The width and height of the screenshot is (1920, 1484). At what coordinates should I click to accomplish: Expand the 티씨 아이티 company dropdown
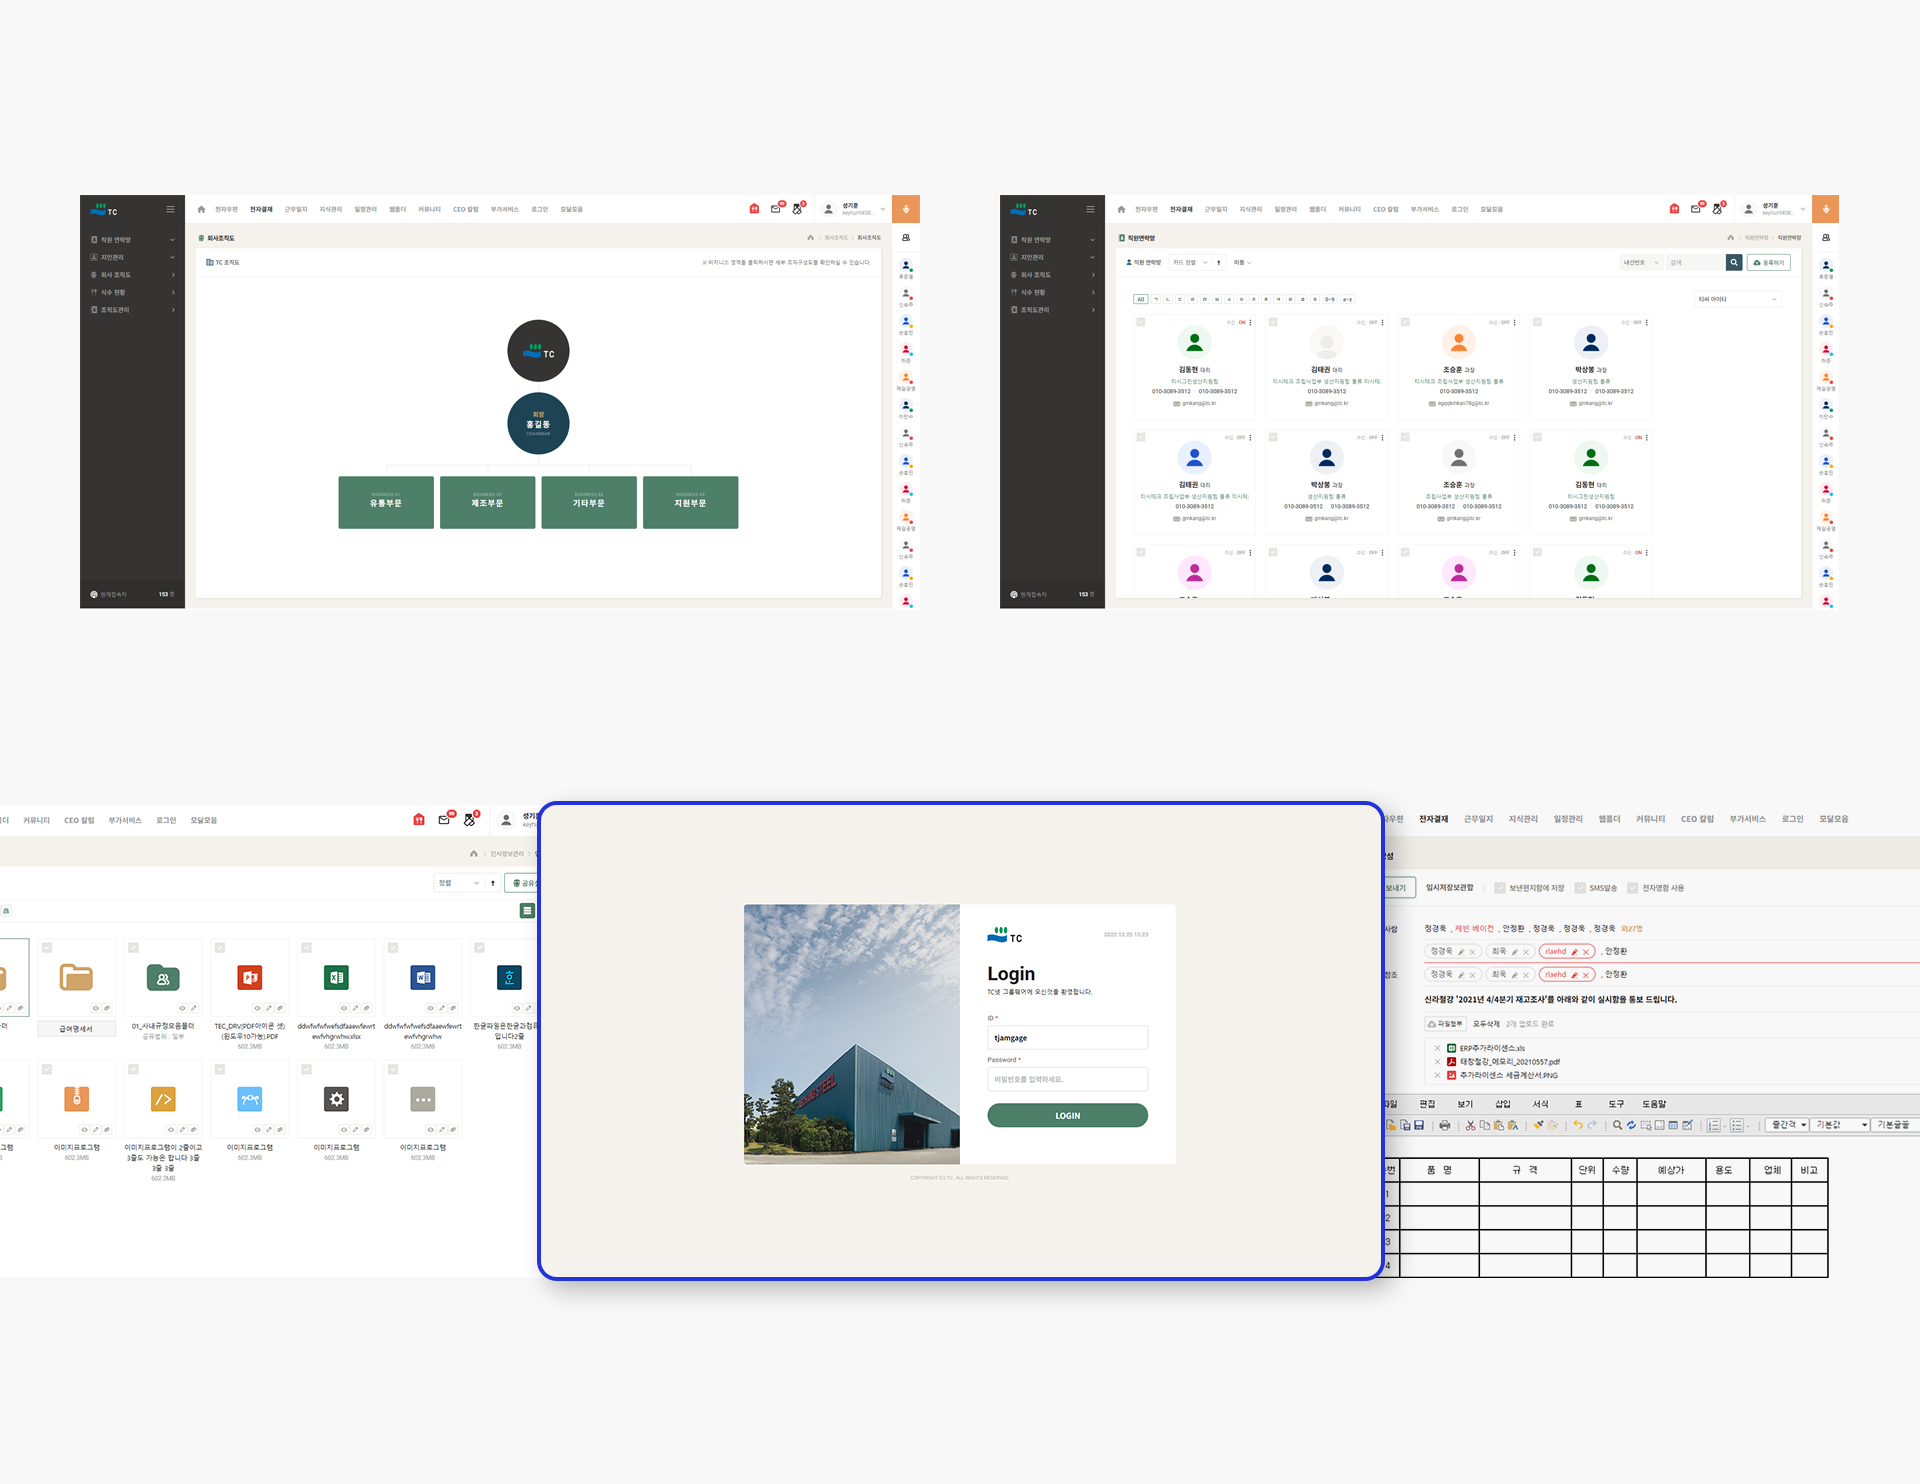pos(1737,299)
